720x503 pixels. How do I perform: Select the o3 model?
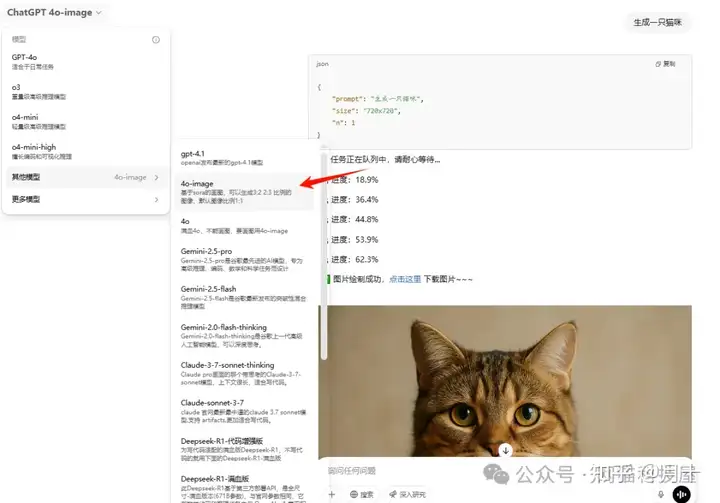click(86, 91)
